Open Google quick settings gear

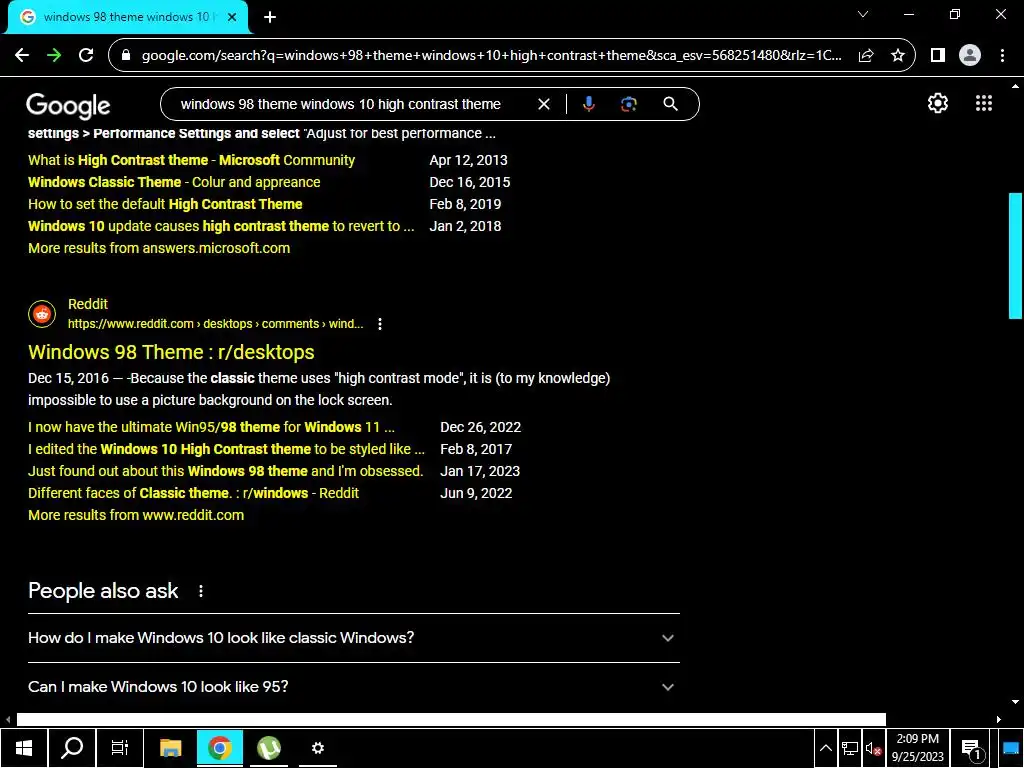[938, 103]
